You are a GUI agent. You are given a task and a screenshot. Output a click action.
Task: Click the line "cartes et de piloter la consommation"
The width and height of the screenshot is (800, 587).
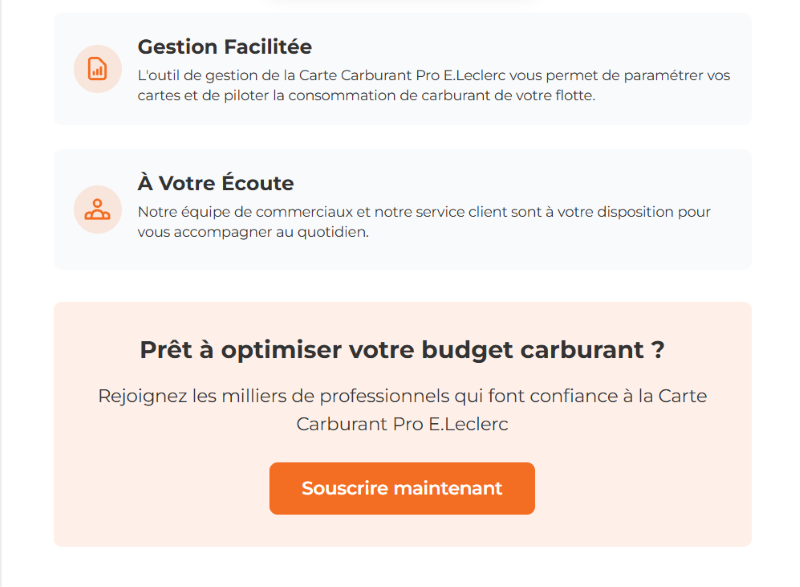[x=366, y=96]
